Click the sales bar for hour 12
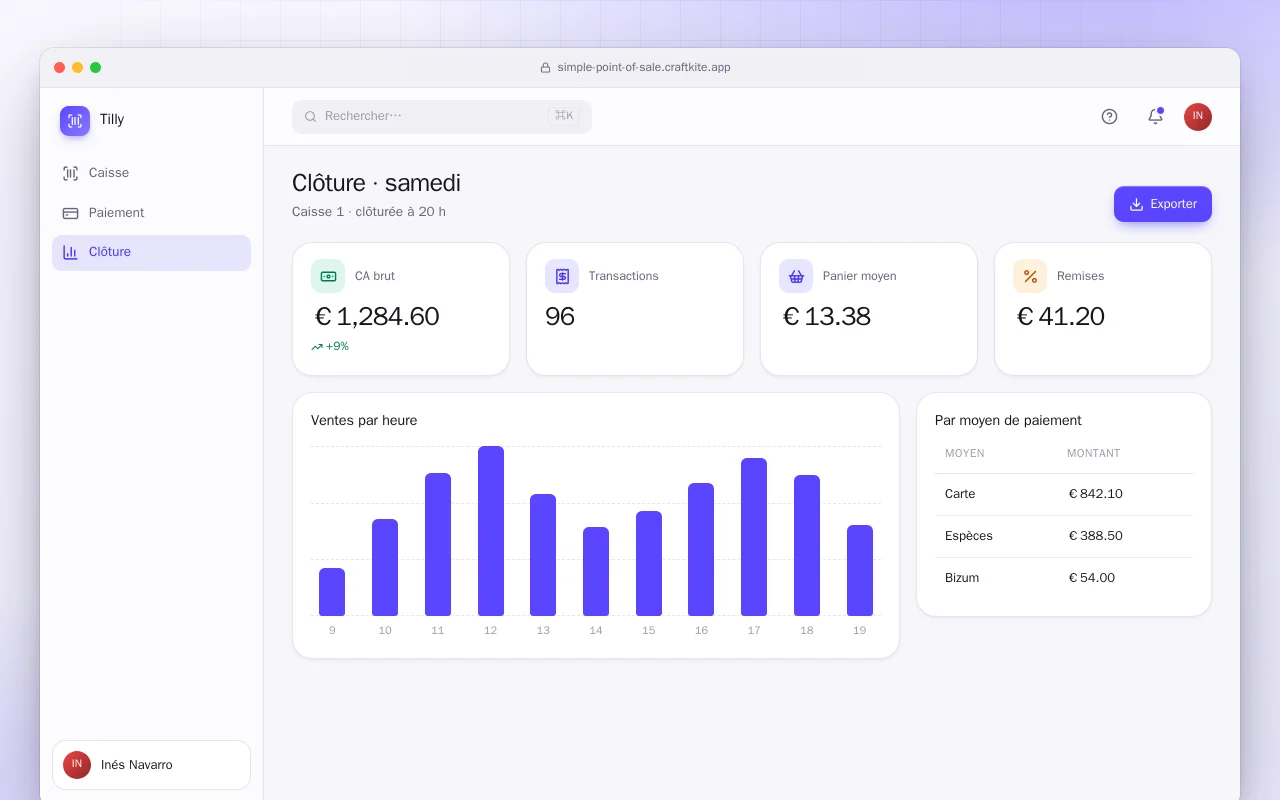The height and width of the screenshot is (800, 1280). tap(491, 531)
